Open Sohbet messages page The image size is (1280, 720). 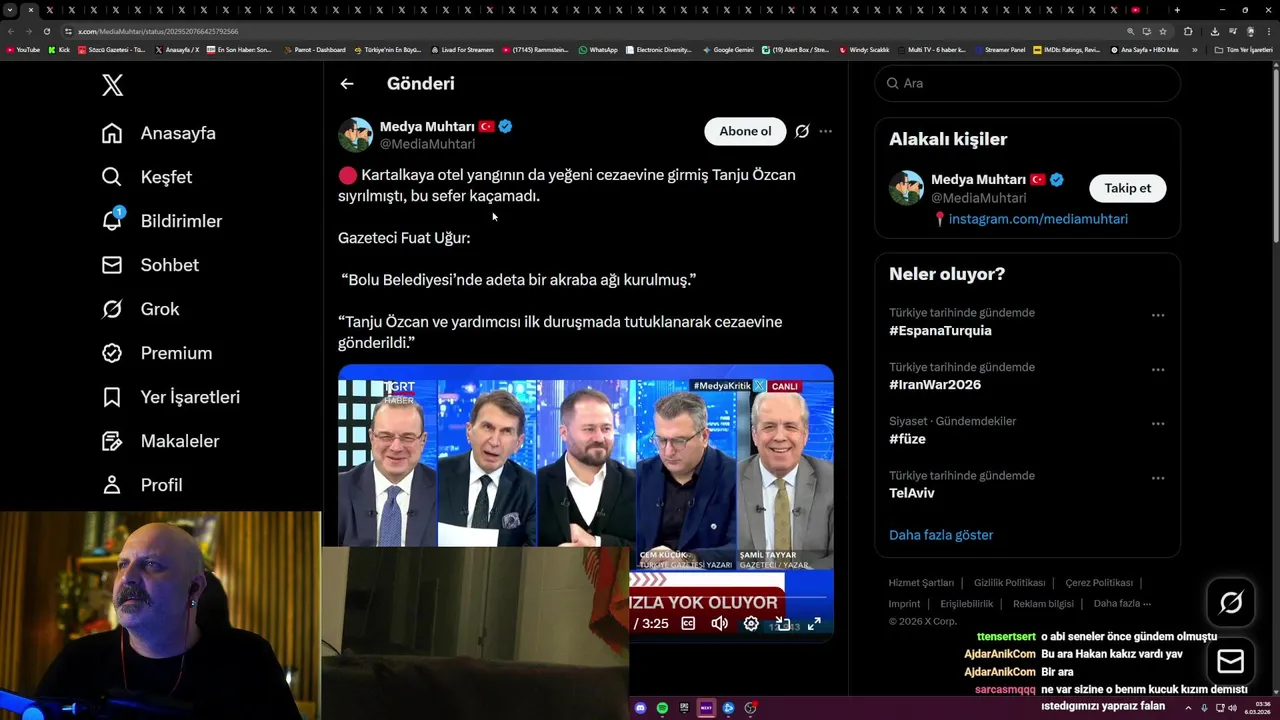(150, 265)
